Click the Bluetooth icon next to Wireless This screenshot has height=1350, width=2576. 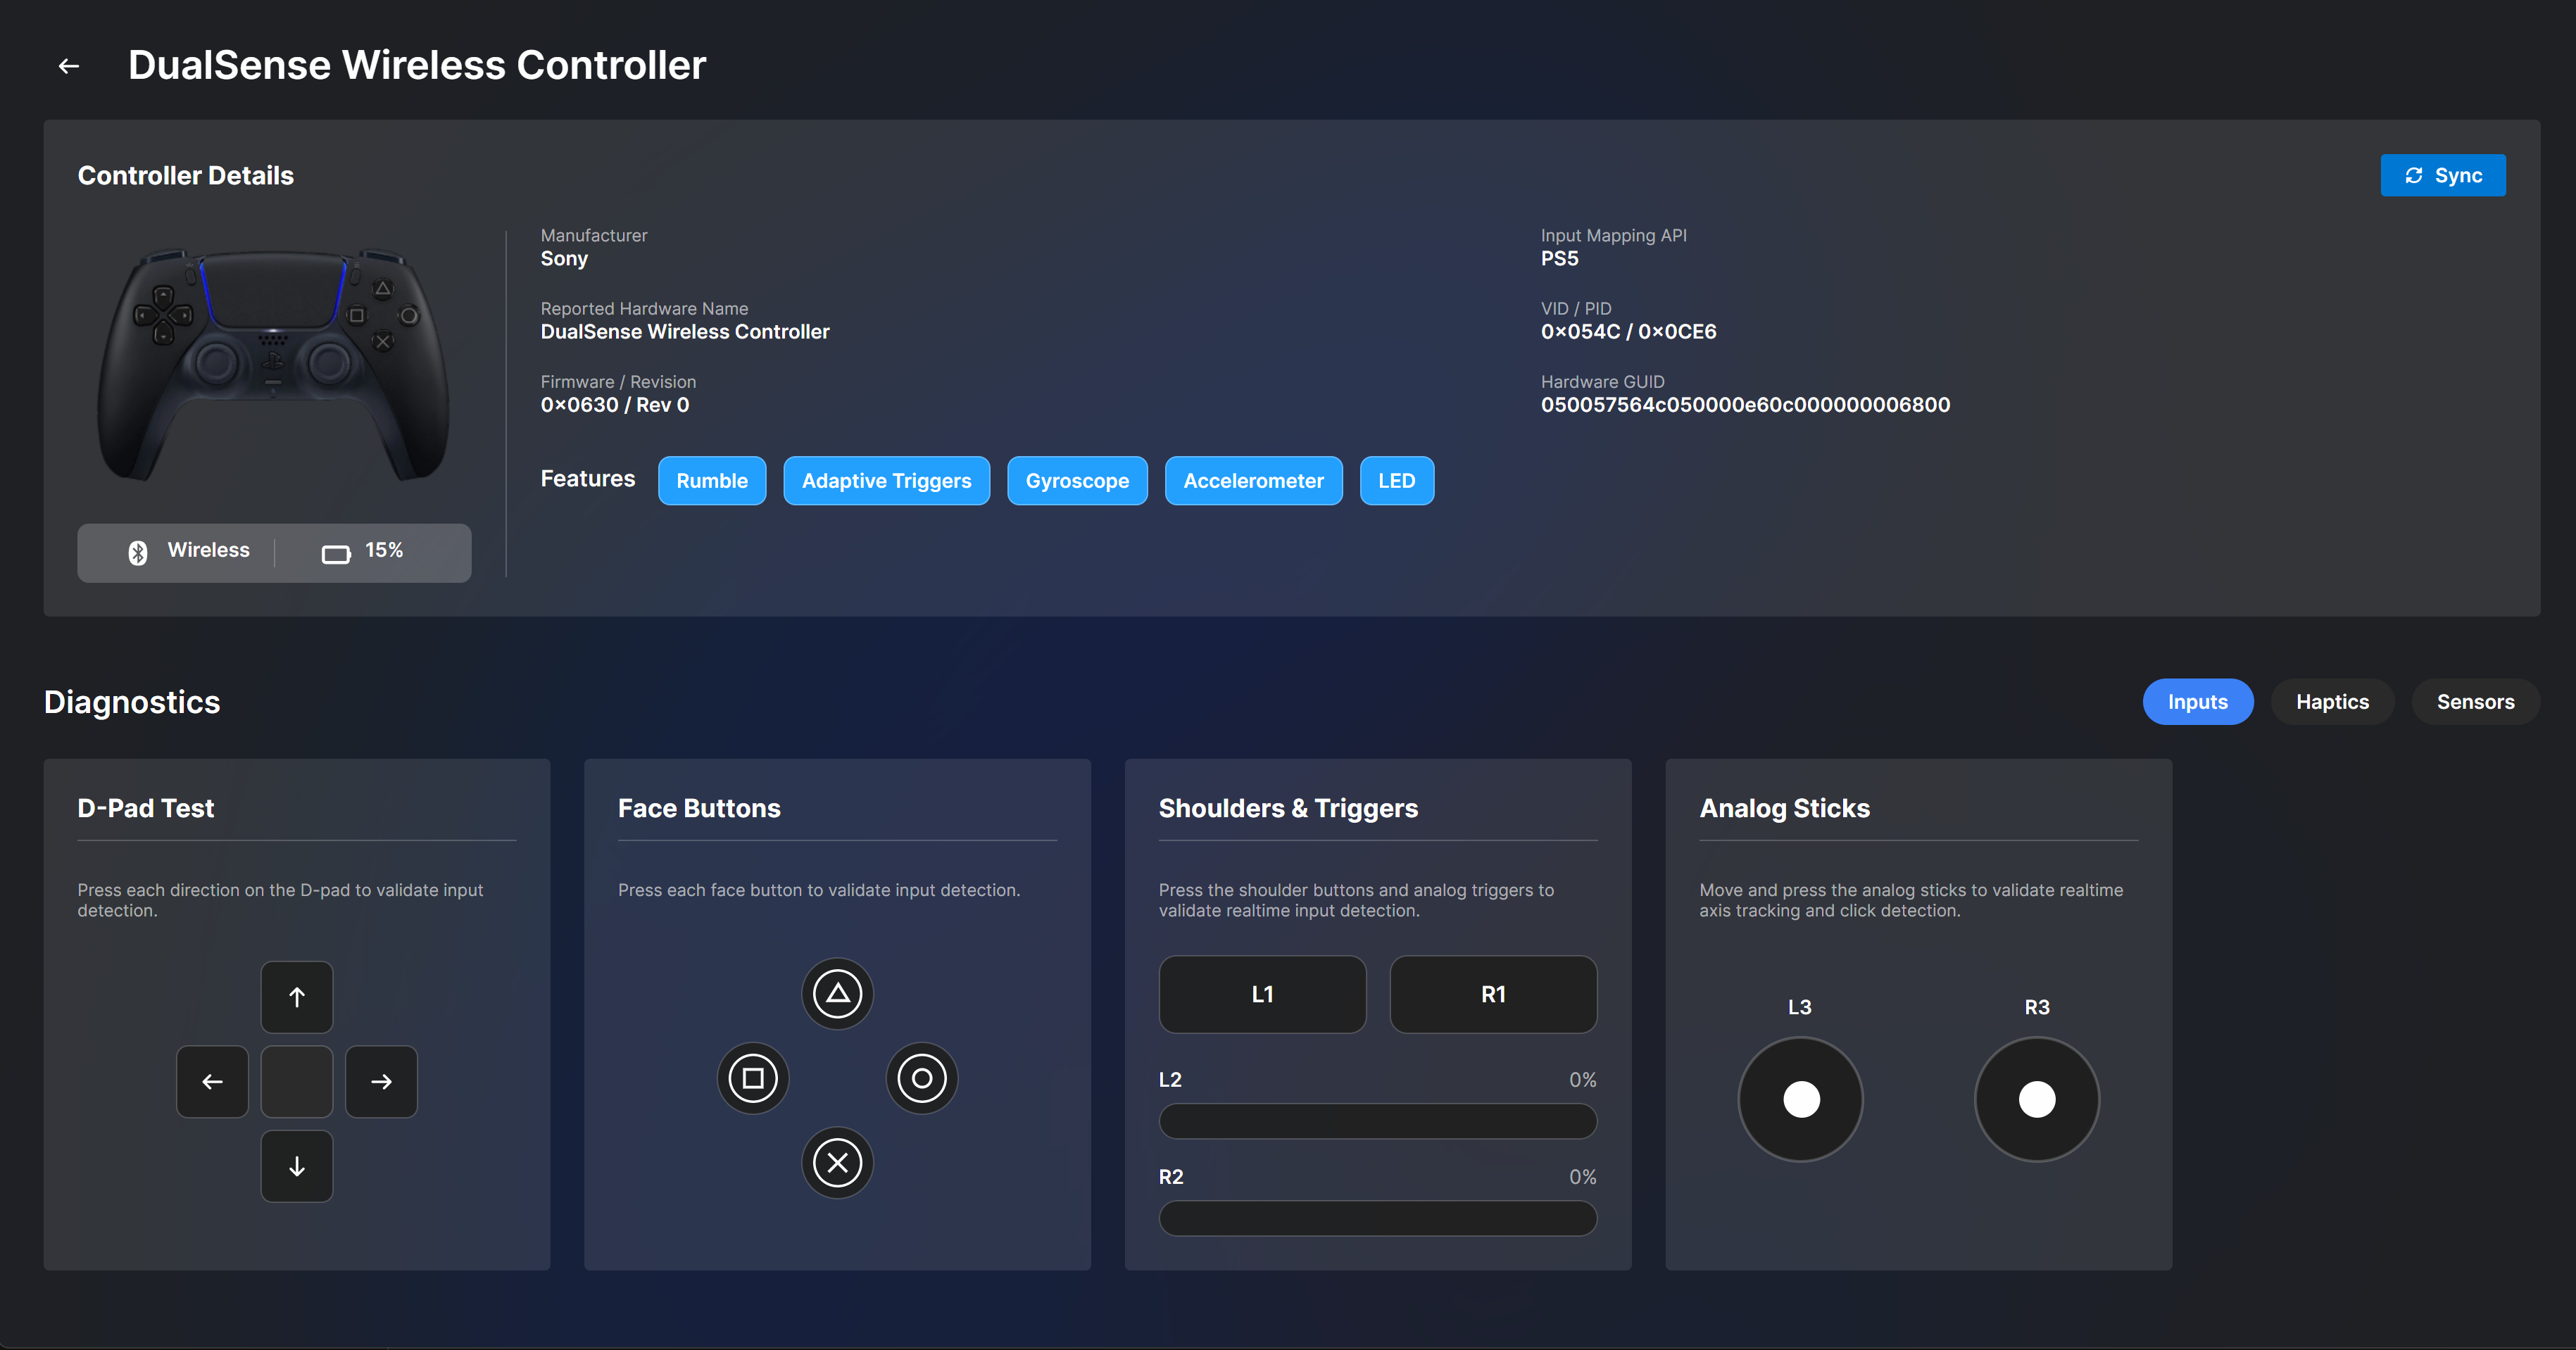[138, 552]
